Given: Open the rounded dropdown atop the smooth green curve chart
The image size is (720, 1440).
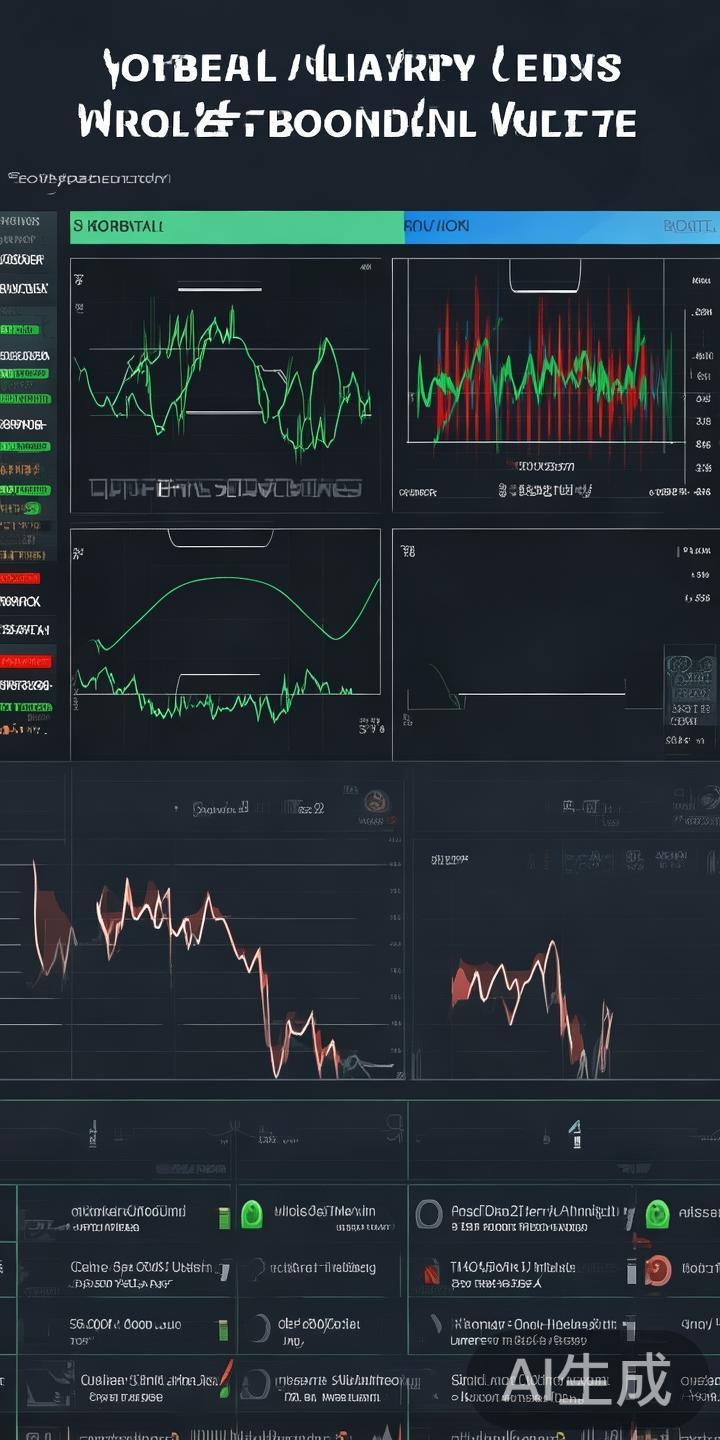Looking at the screenshot, I should click(220, 538).
